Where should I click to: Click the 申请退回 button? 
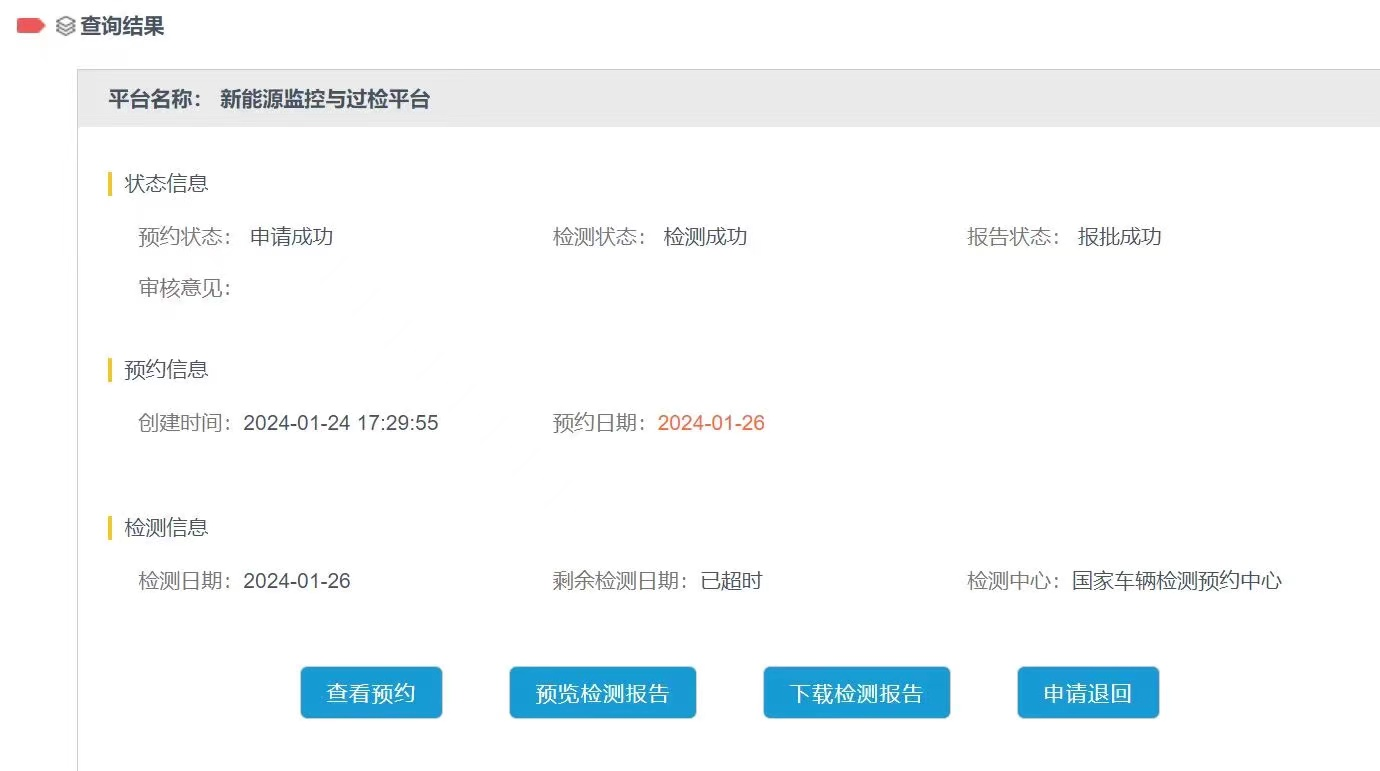coord(1088,693)
